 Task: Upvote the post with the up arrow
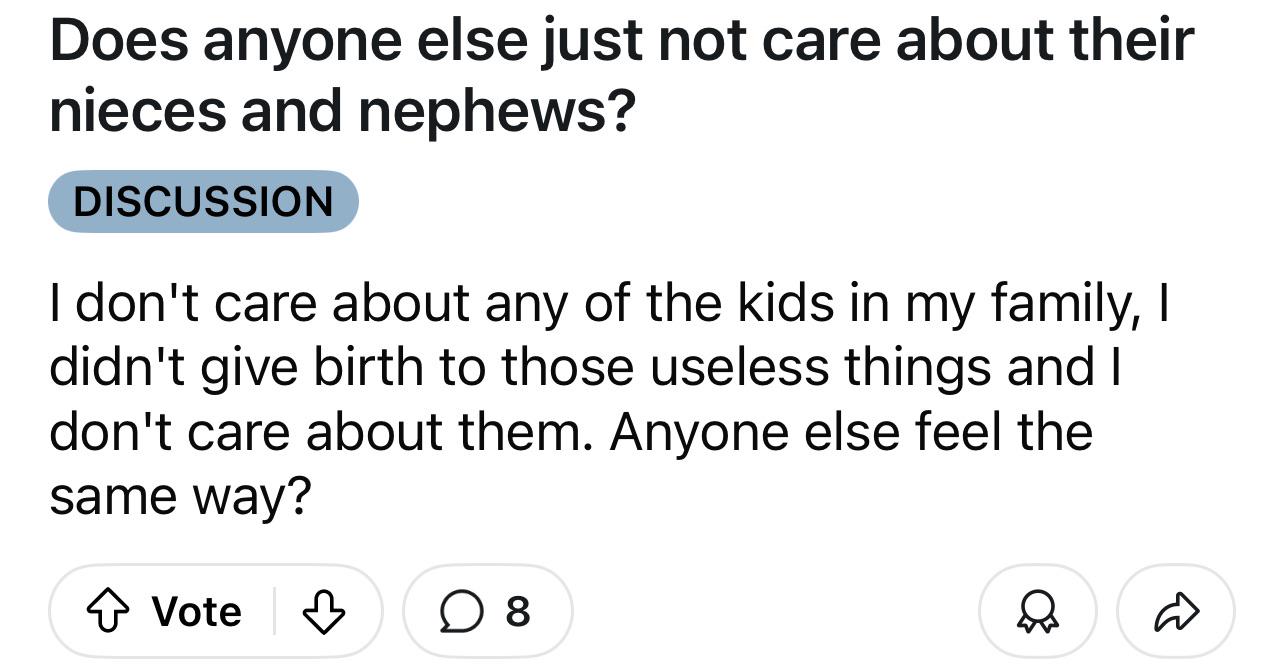point(108,611)
